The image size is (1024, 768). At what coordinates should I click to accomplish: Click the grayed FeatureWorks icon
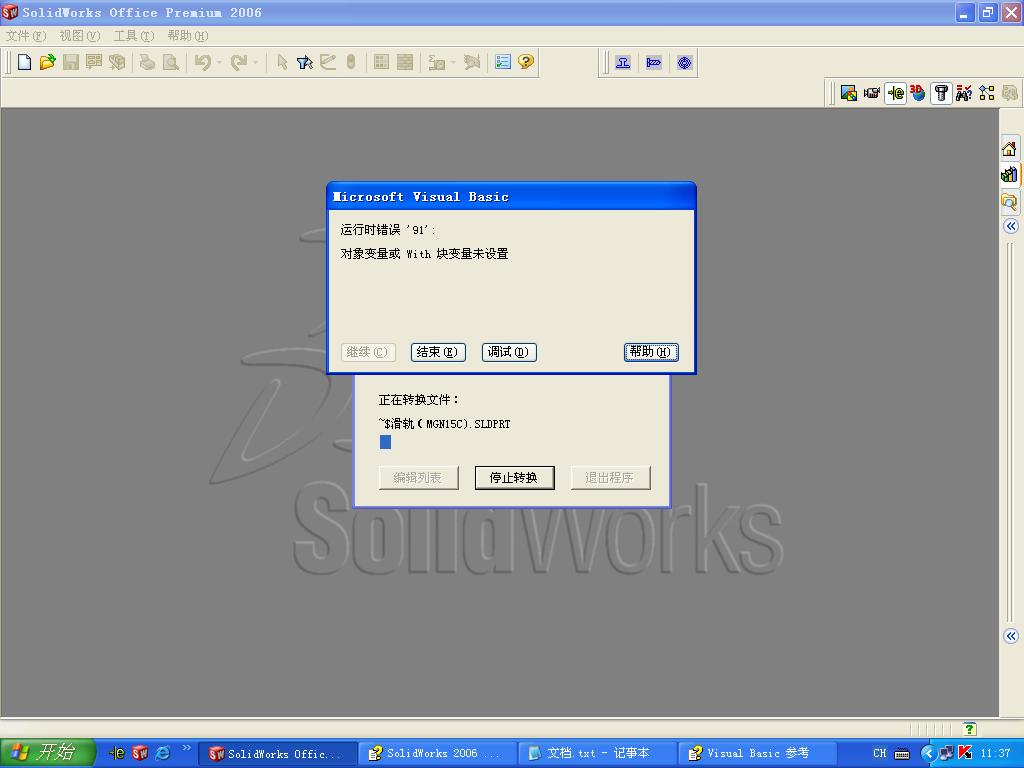coord(1010,93)
